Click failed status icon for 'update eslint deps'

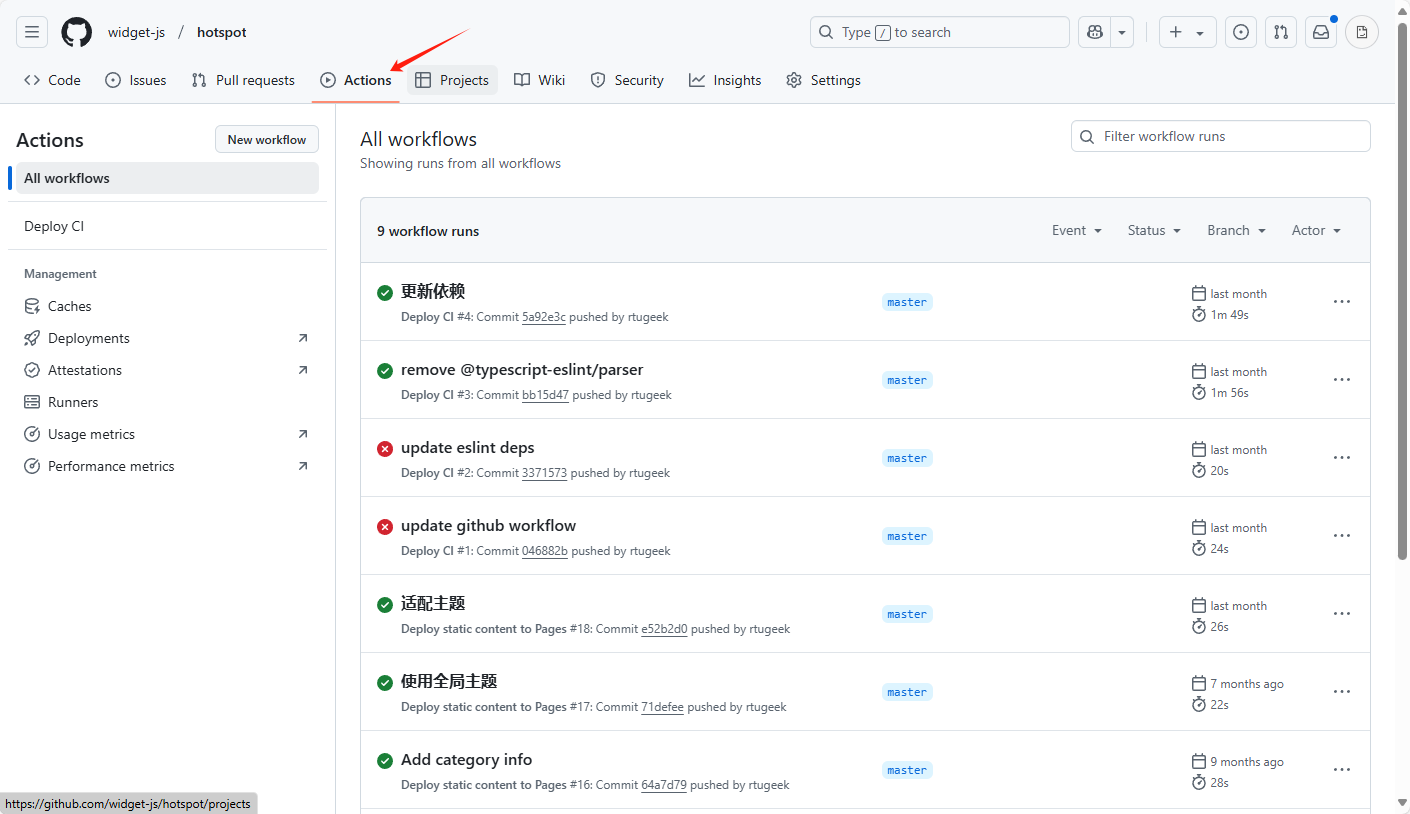coord(385,449)
